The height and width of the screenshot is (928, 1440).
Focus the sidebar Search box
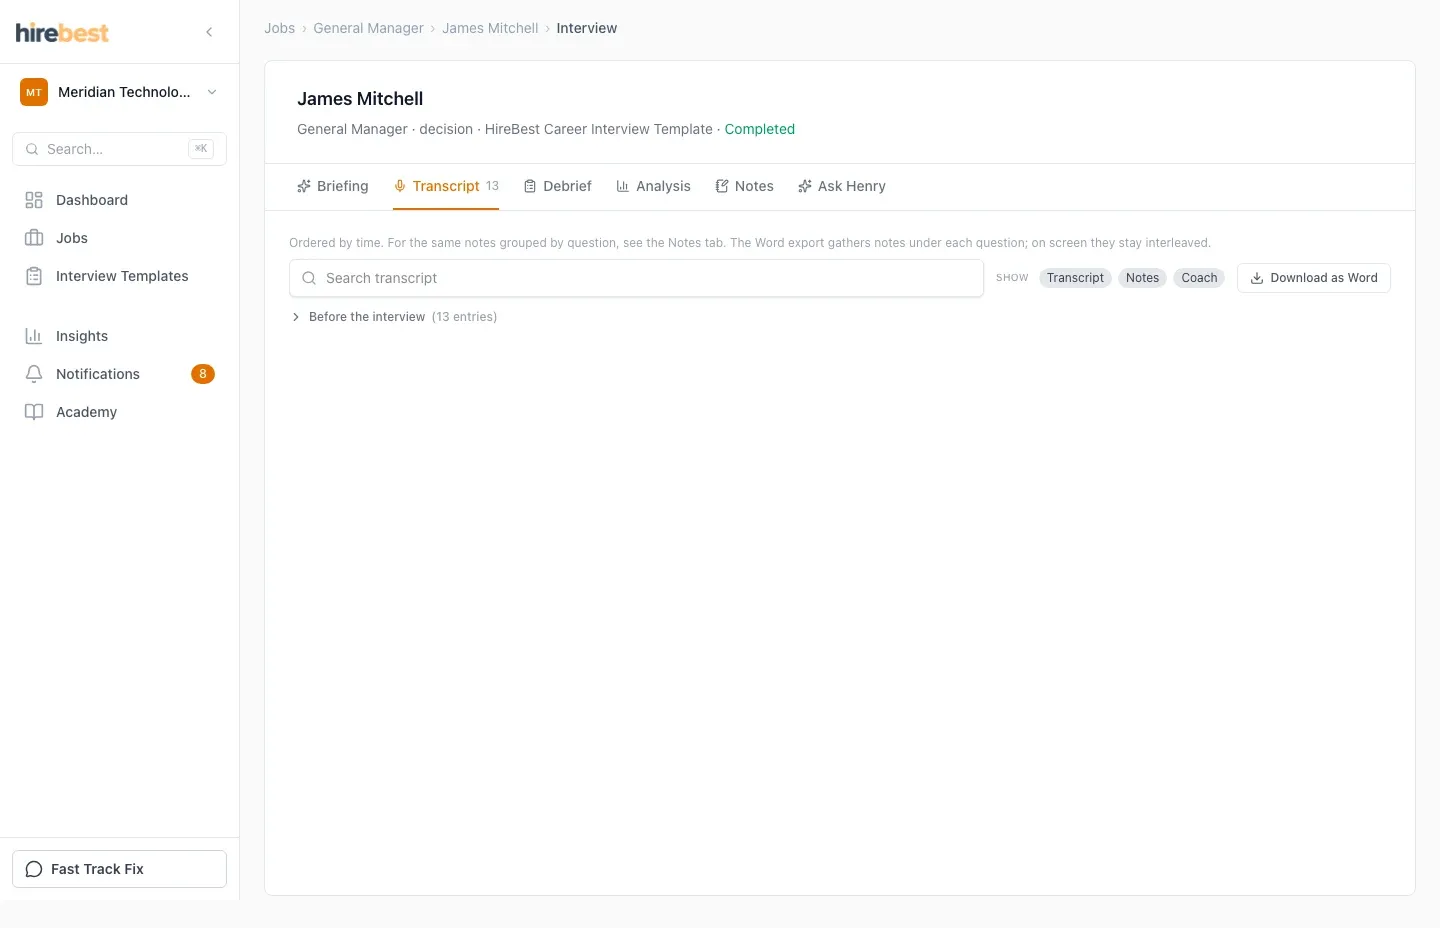coord(119,149)
